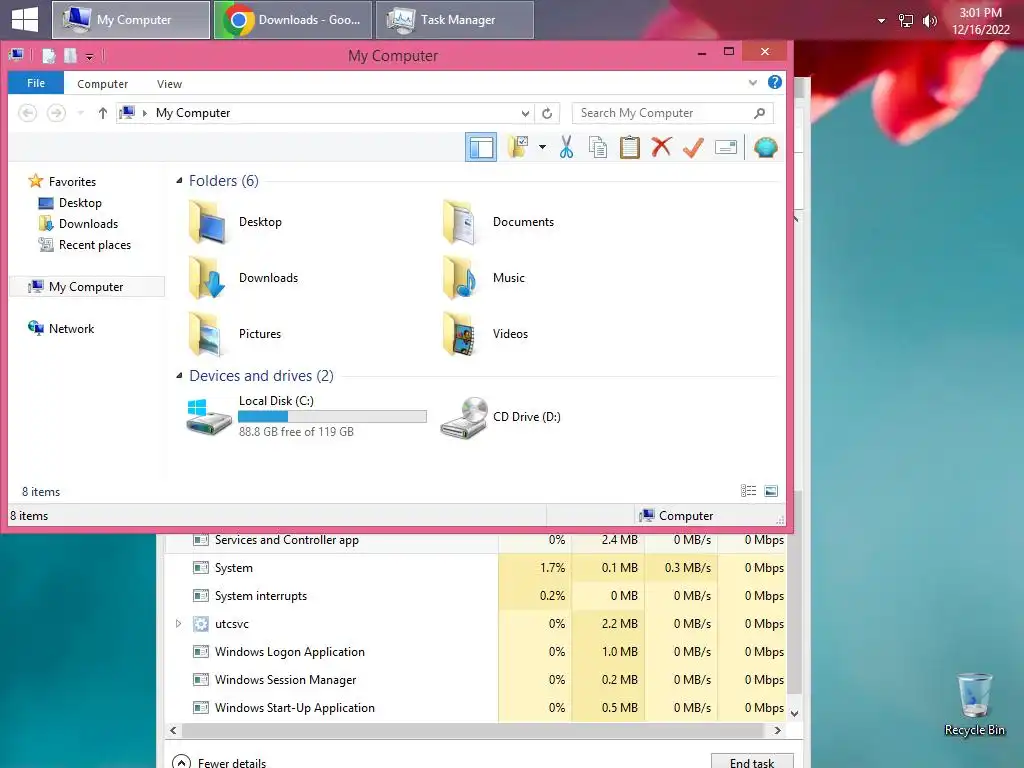Click the Paste clipboard icon

630,147
